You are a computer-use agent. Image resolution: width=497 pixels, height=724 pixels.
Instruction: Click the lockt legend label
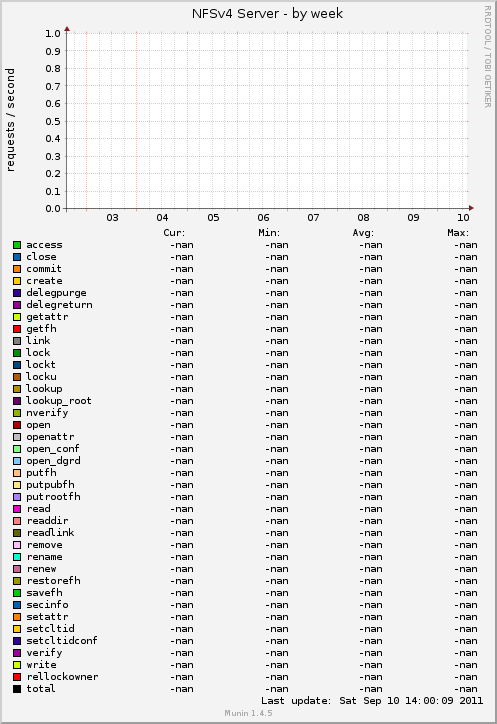coord(41,365)
